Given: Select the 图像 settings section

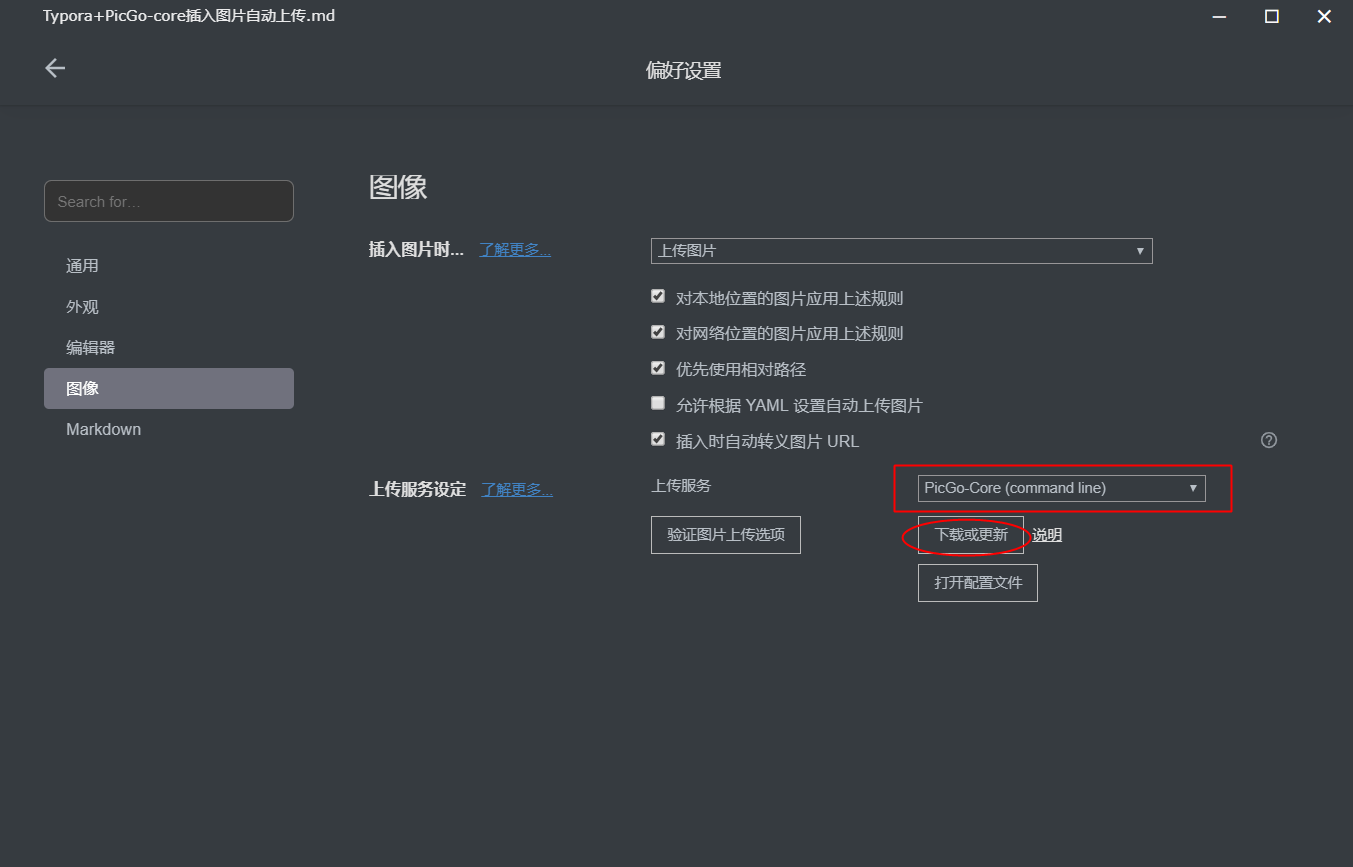Looking at the screenshot, I should coord(169,388).
